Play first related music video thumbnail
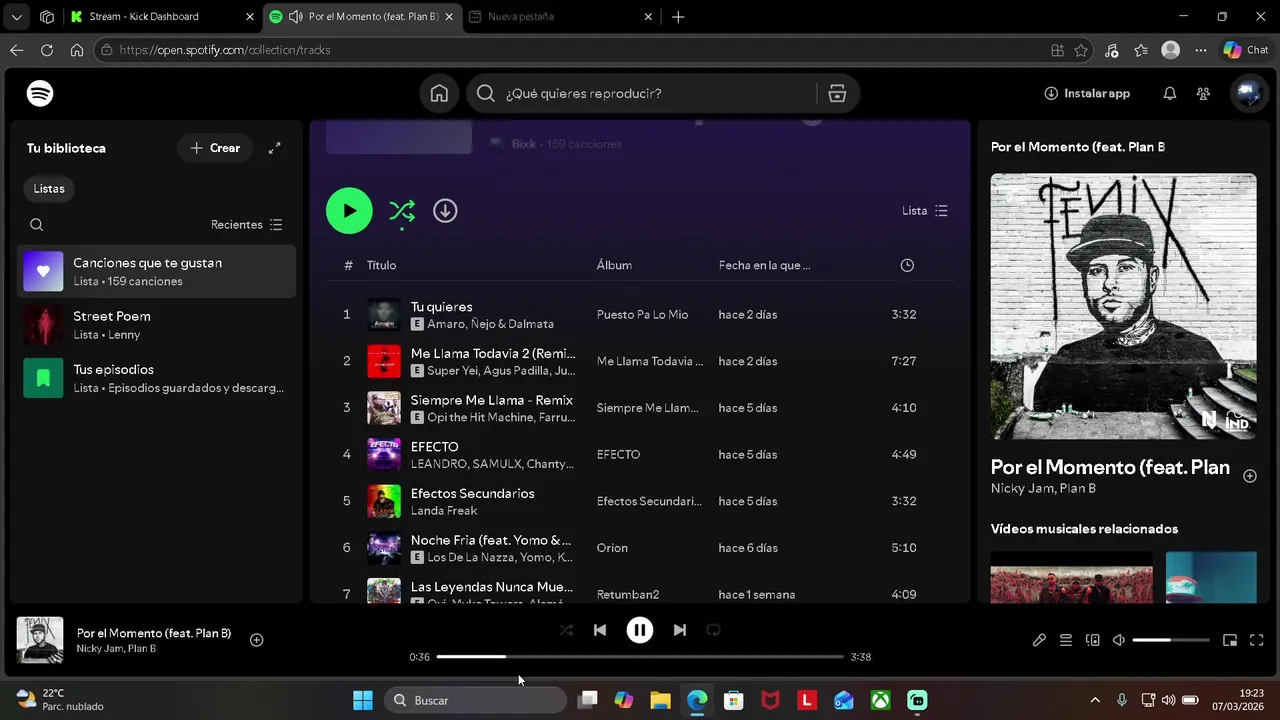This screenshot has width=1280, height=720. coord(1071,577)
